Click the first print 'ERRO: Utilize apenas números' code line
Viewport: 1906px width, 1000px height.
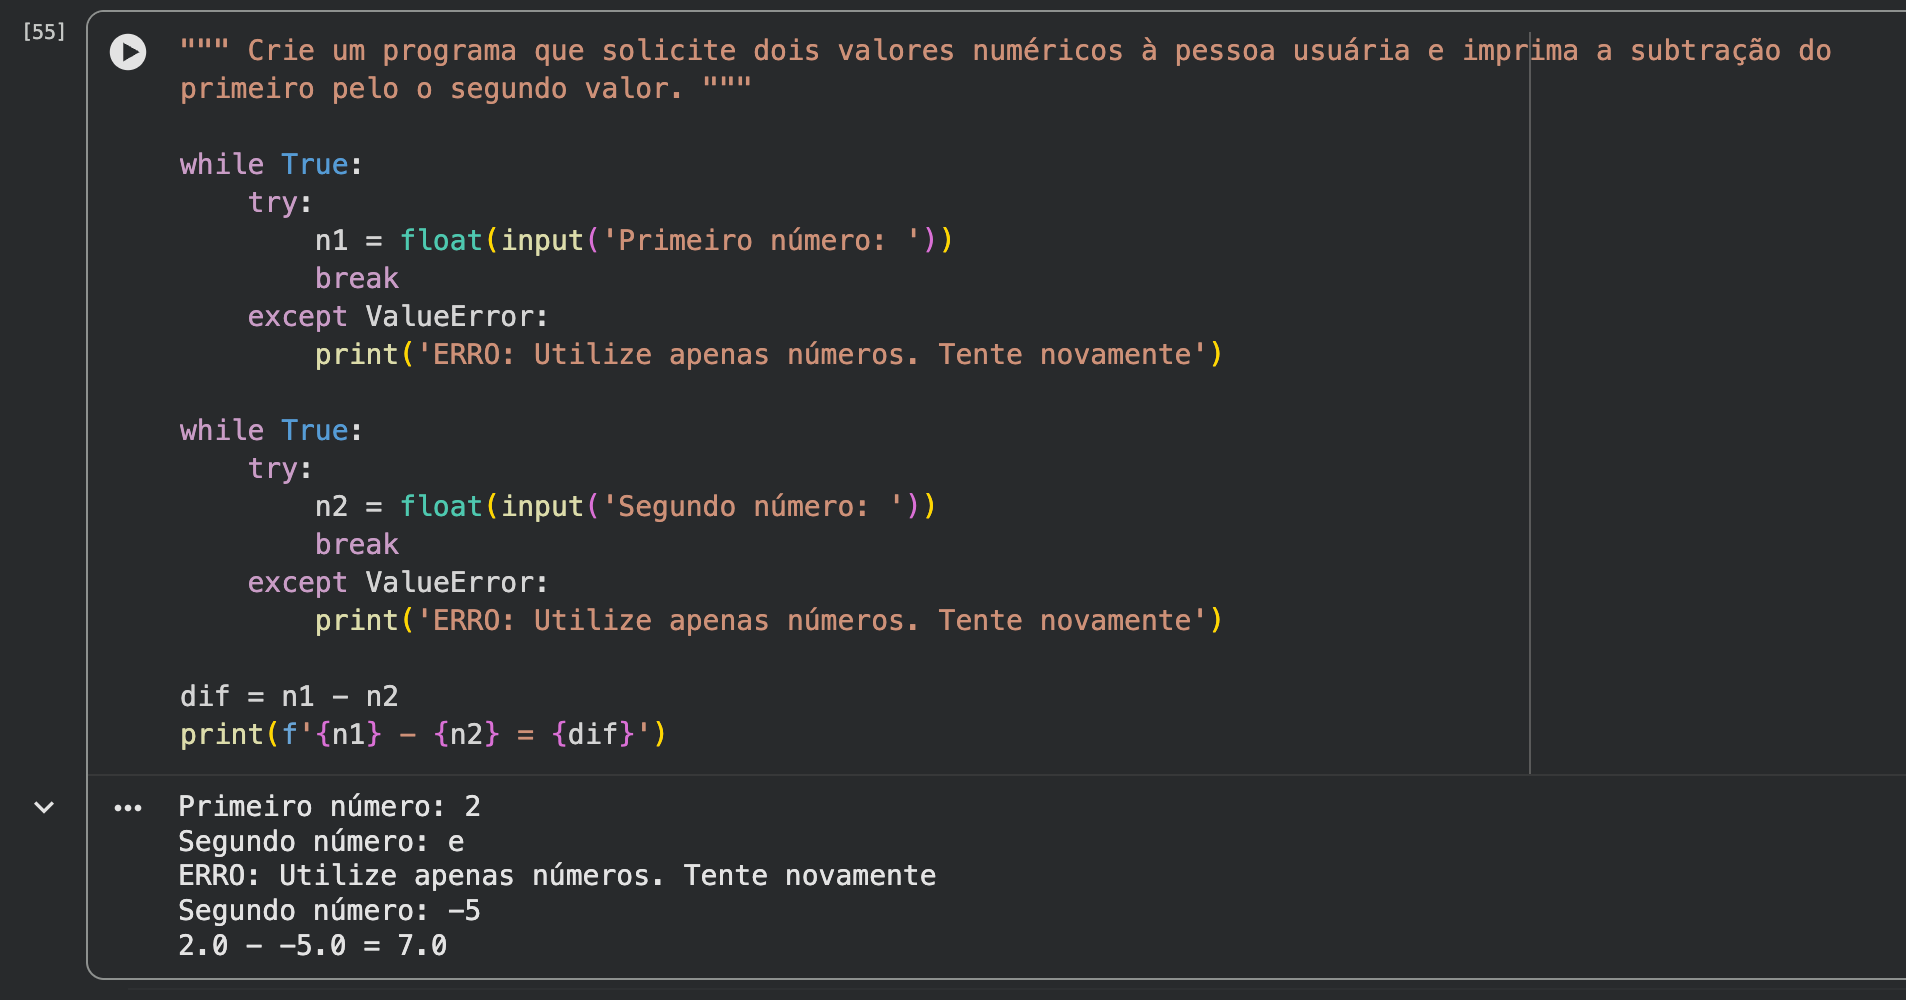click(769, 355)
